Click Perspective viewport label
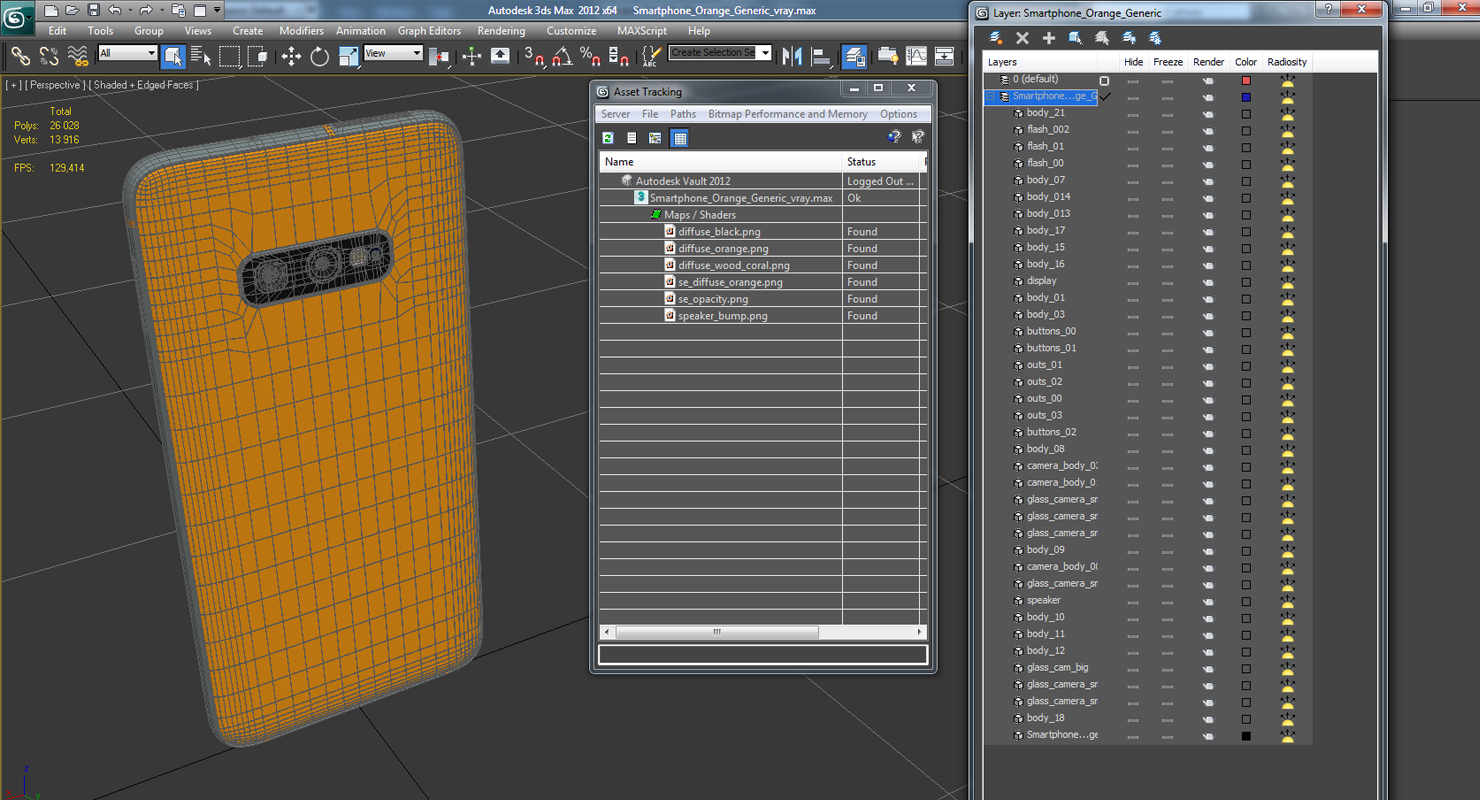This screenshot has height=800, width=1480. click(55, 85)
